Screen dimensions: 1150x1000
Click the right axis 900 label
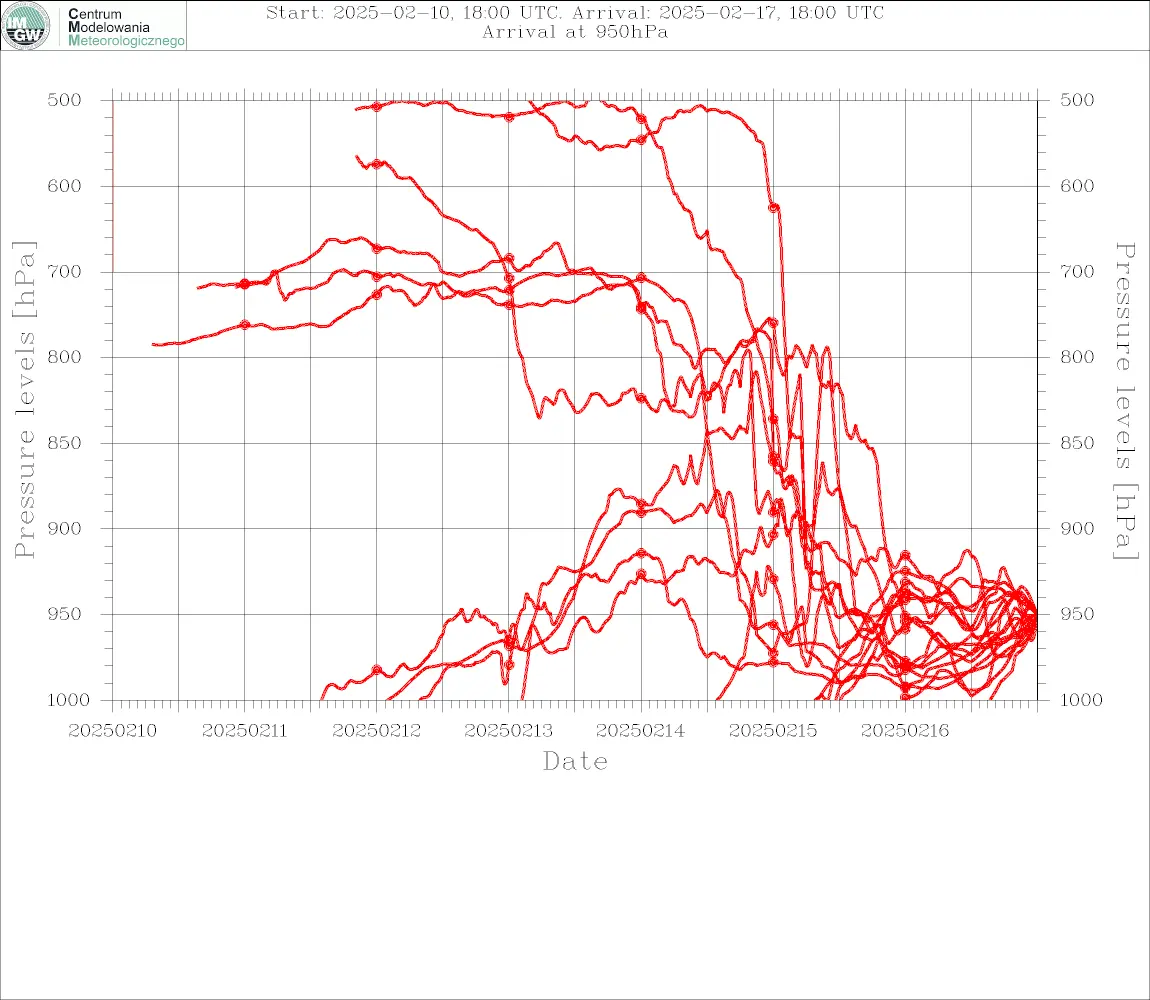tap(1077, 528)
